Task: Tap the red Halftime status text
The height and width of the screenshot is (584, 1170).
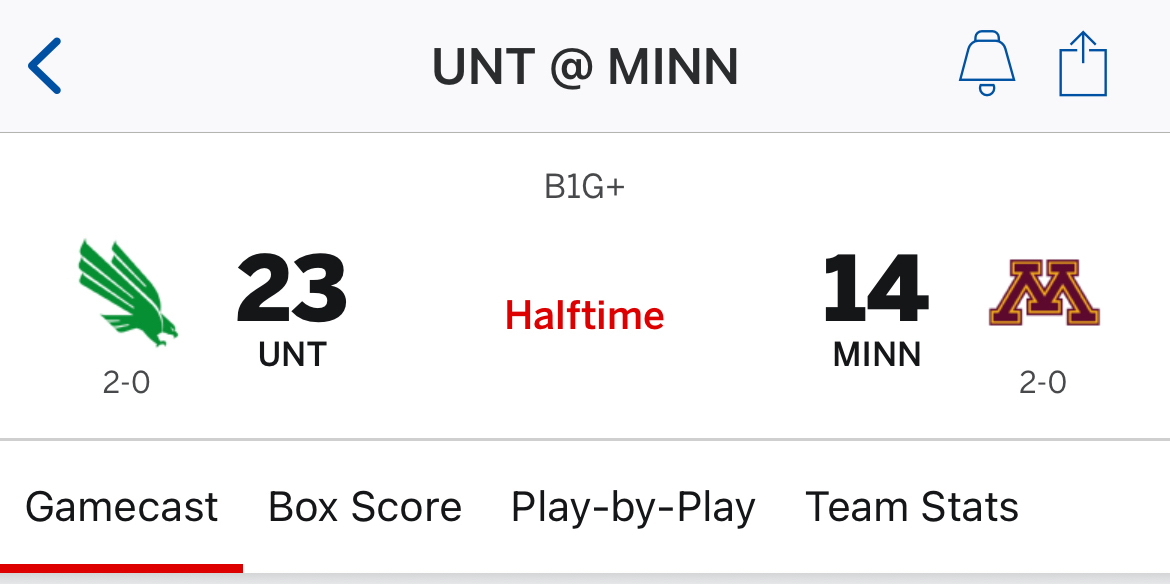Action: tap(584, 316)
